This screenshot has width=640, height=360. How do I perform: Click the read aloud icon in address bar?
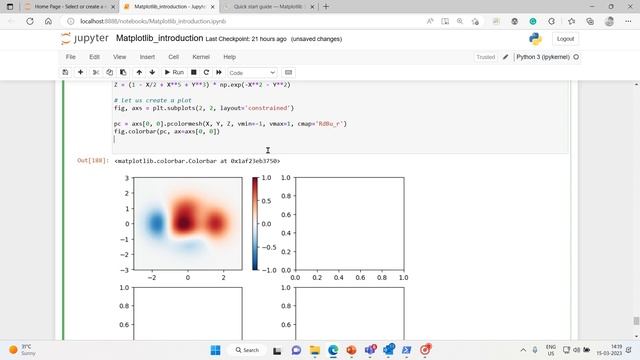tap(430, 21)
